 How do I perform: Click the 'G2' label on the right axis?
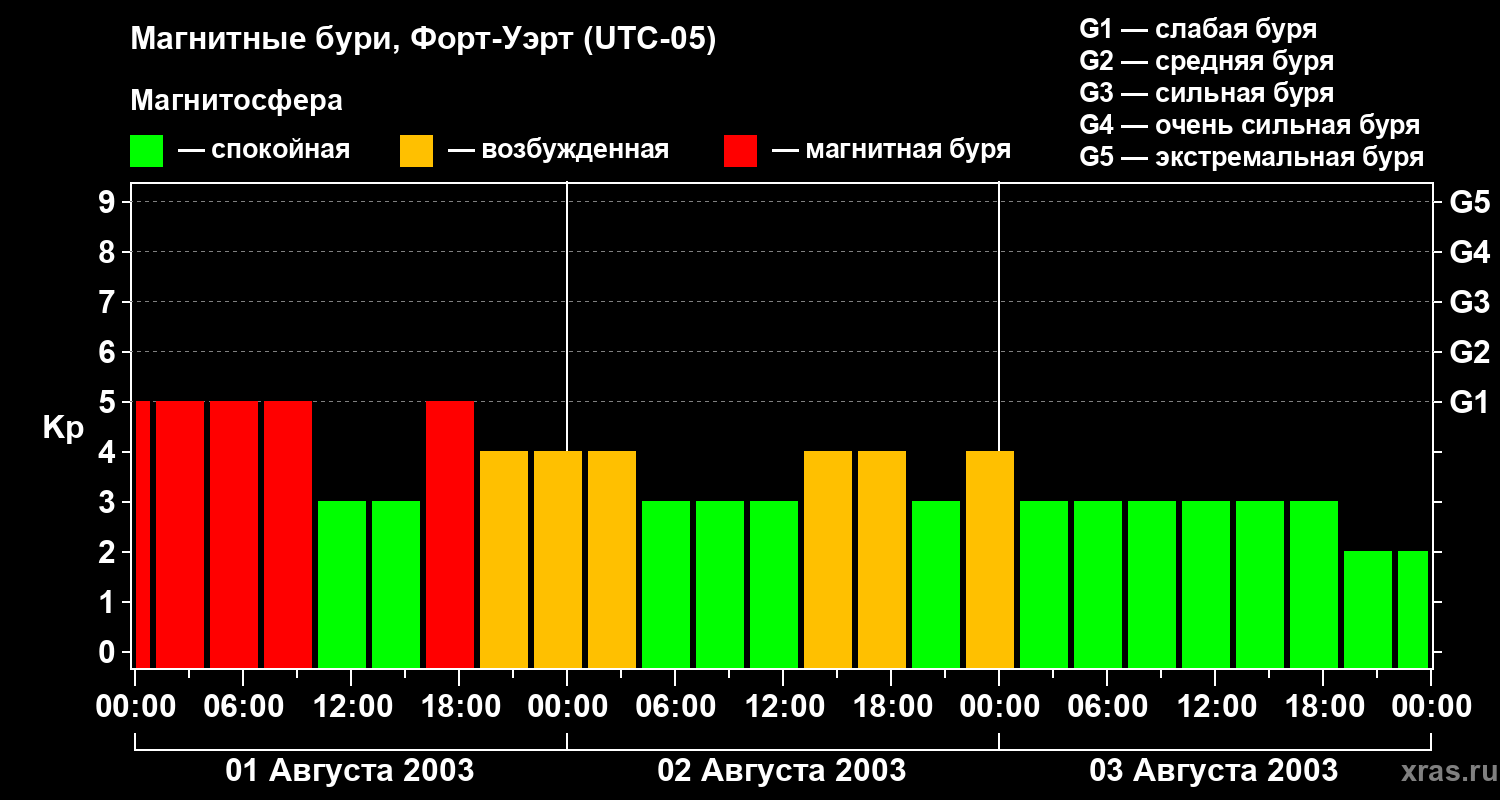[1469, 352]
